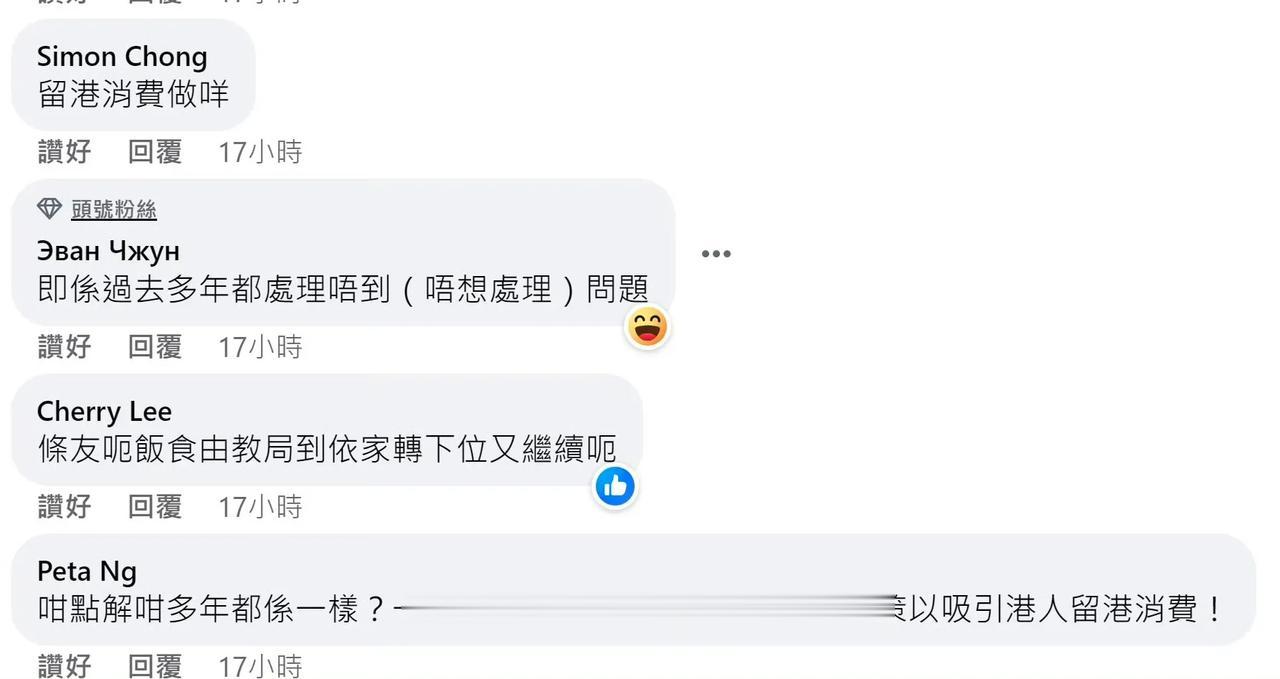1280x679 pixels.
Task: Click the diamond top fan badge icon
Action: 49,209
